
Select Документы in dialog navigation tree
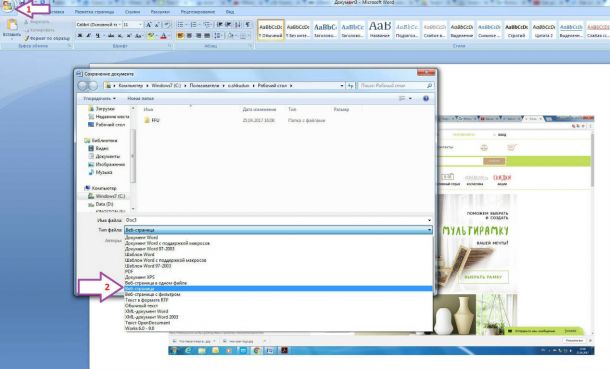point(107,156)
